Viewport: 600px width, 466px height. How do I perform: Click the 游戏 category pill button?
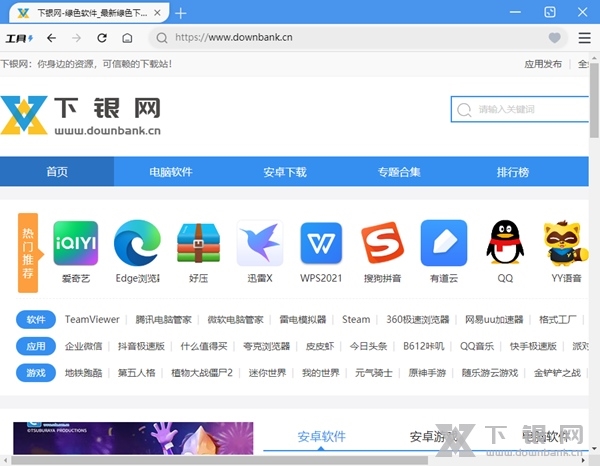point(36,373)
